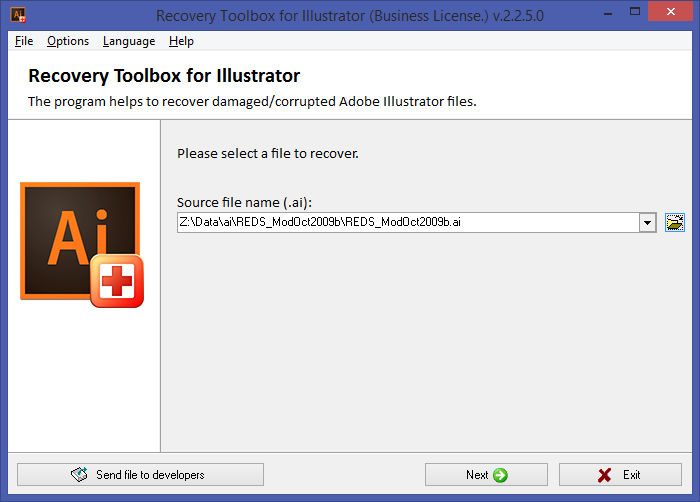
Task: Click the Ai app icon in title bar
Action: 18,15
